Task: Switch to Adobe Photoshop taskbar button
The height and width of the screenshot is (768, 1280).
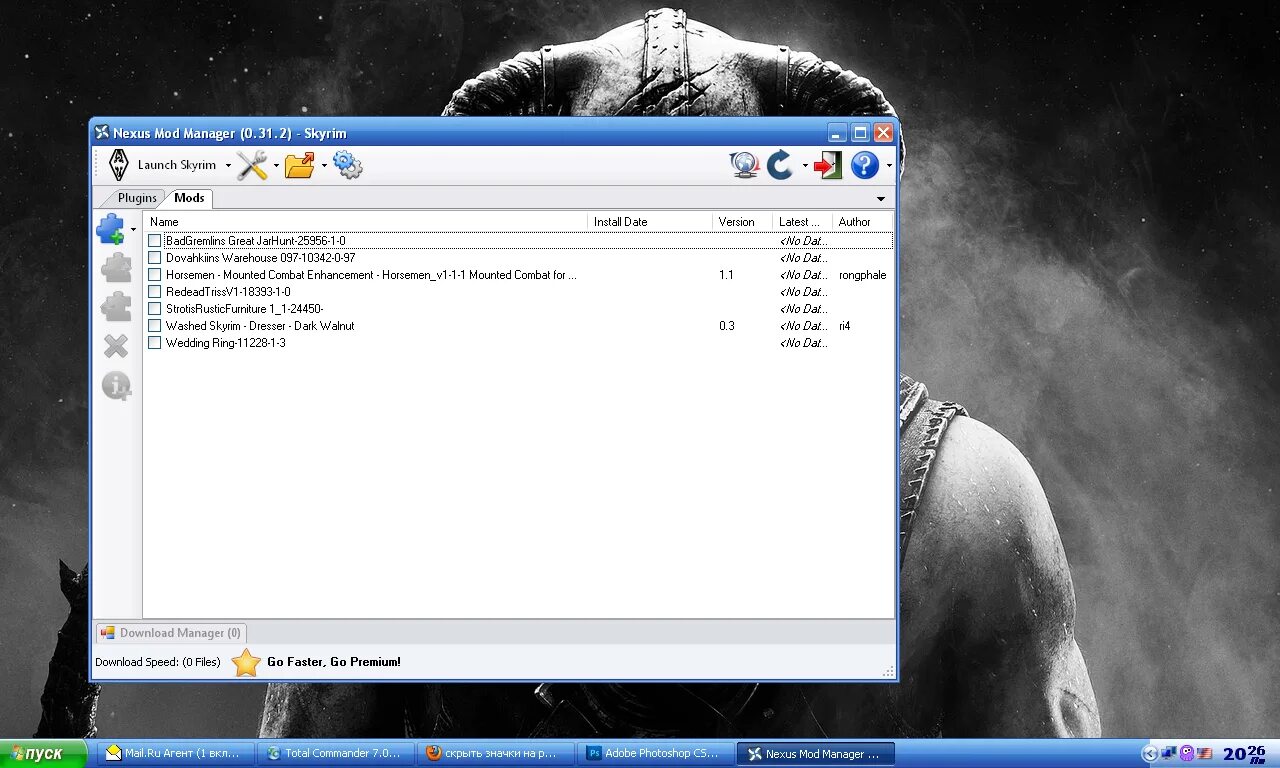Action: point(655,753)
